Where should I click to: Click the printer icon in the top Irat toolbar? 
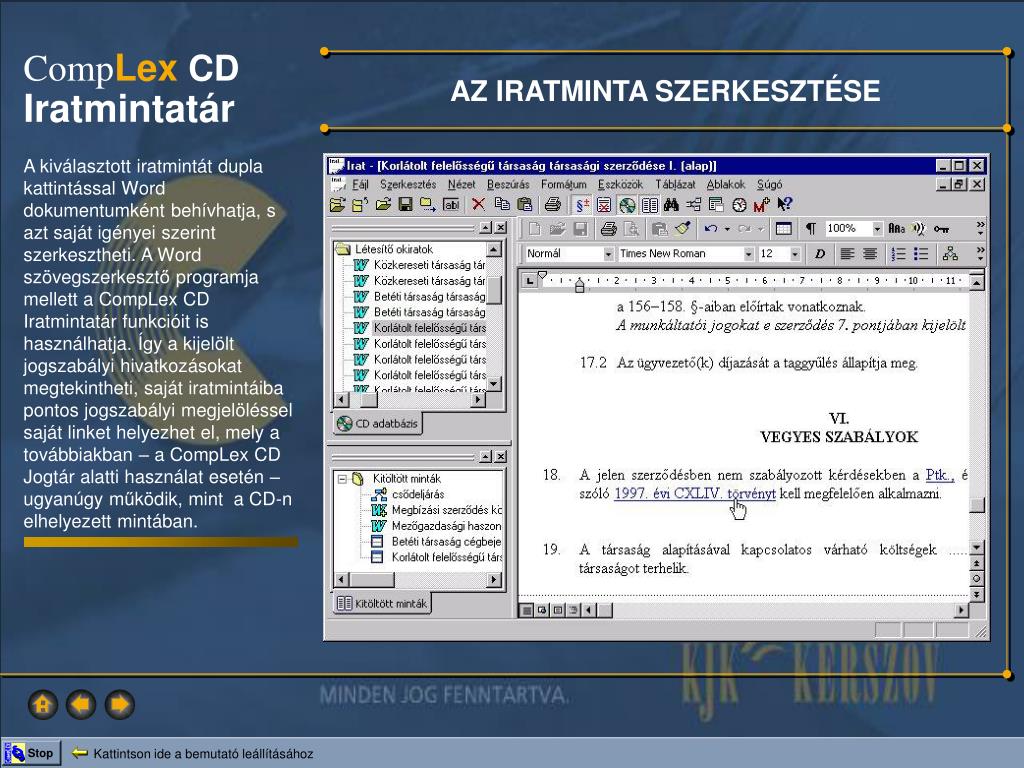tap(552, 204)
